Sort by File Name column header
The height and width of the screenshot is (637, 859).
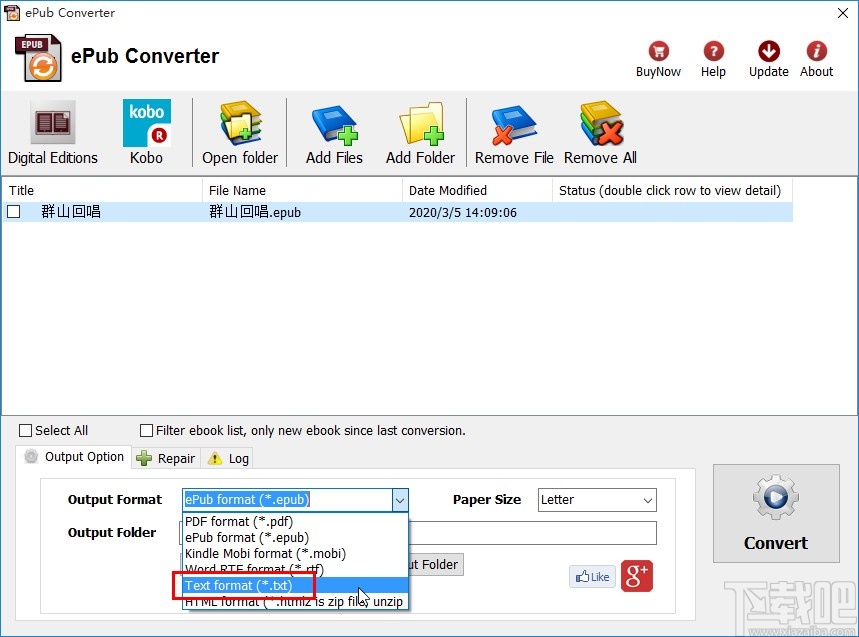click(x=302, y=190)
